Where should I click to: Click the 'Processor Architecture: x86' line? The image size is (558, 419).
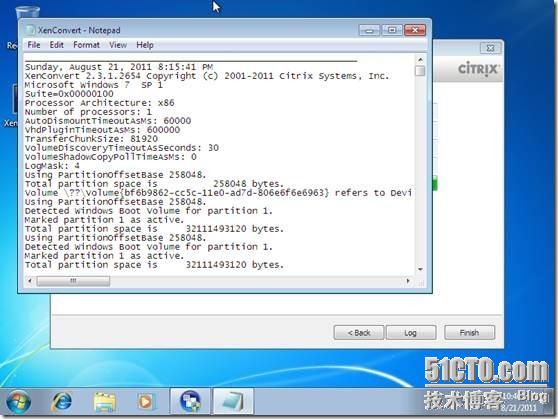(99, 103)
